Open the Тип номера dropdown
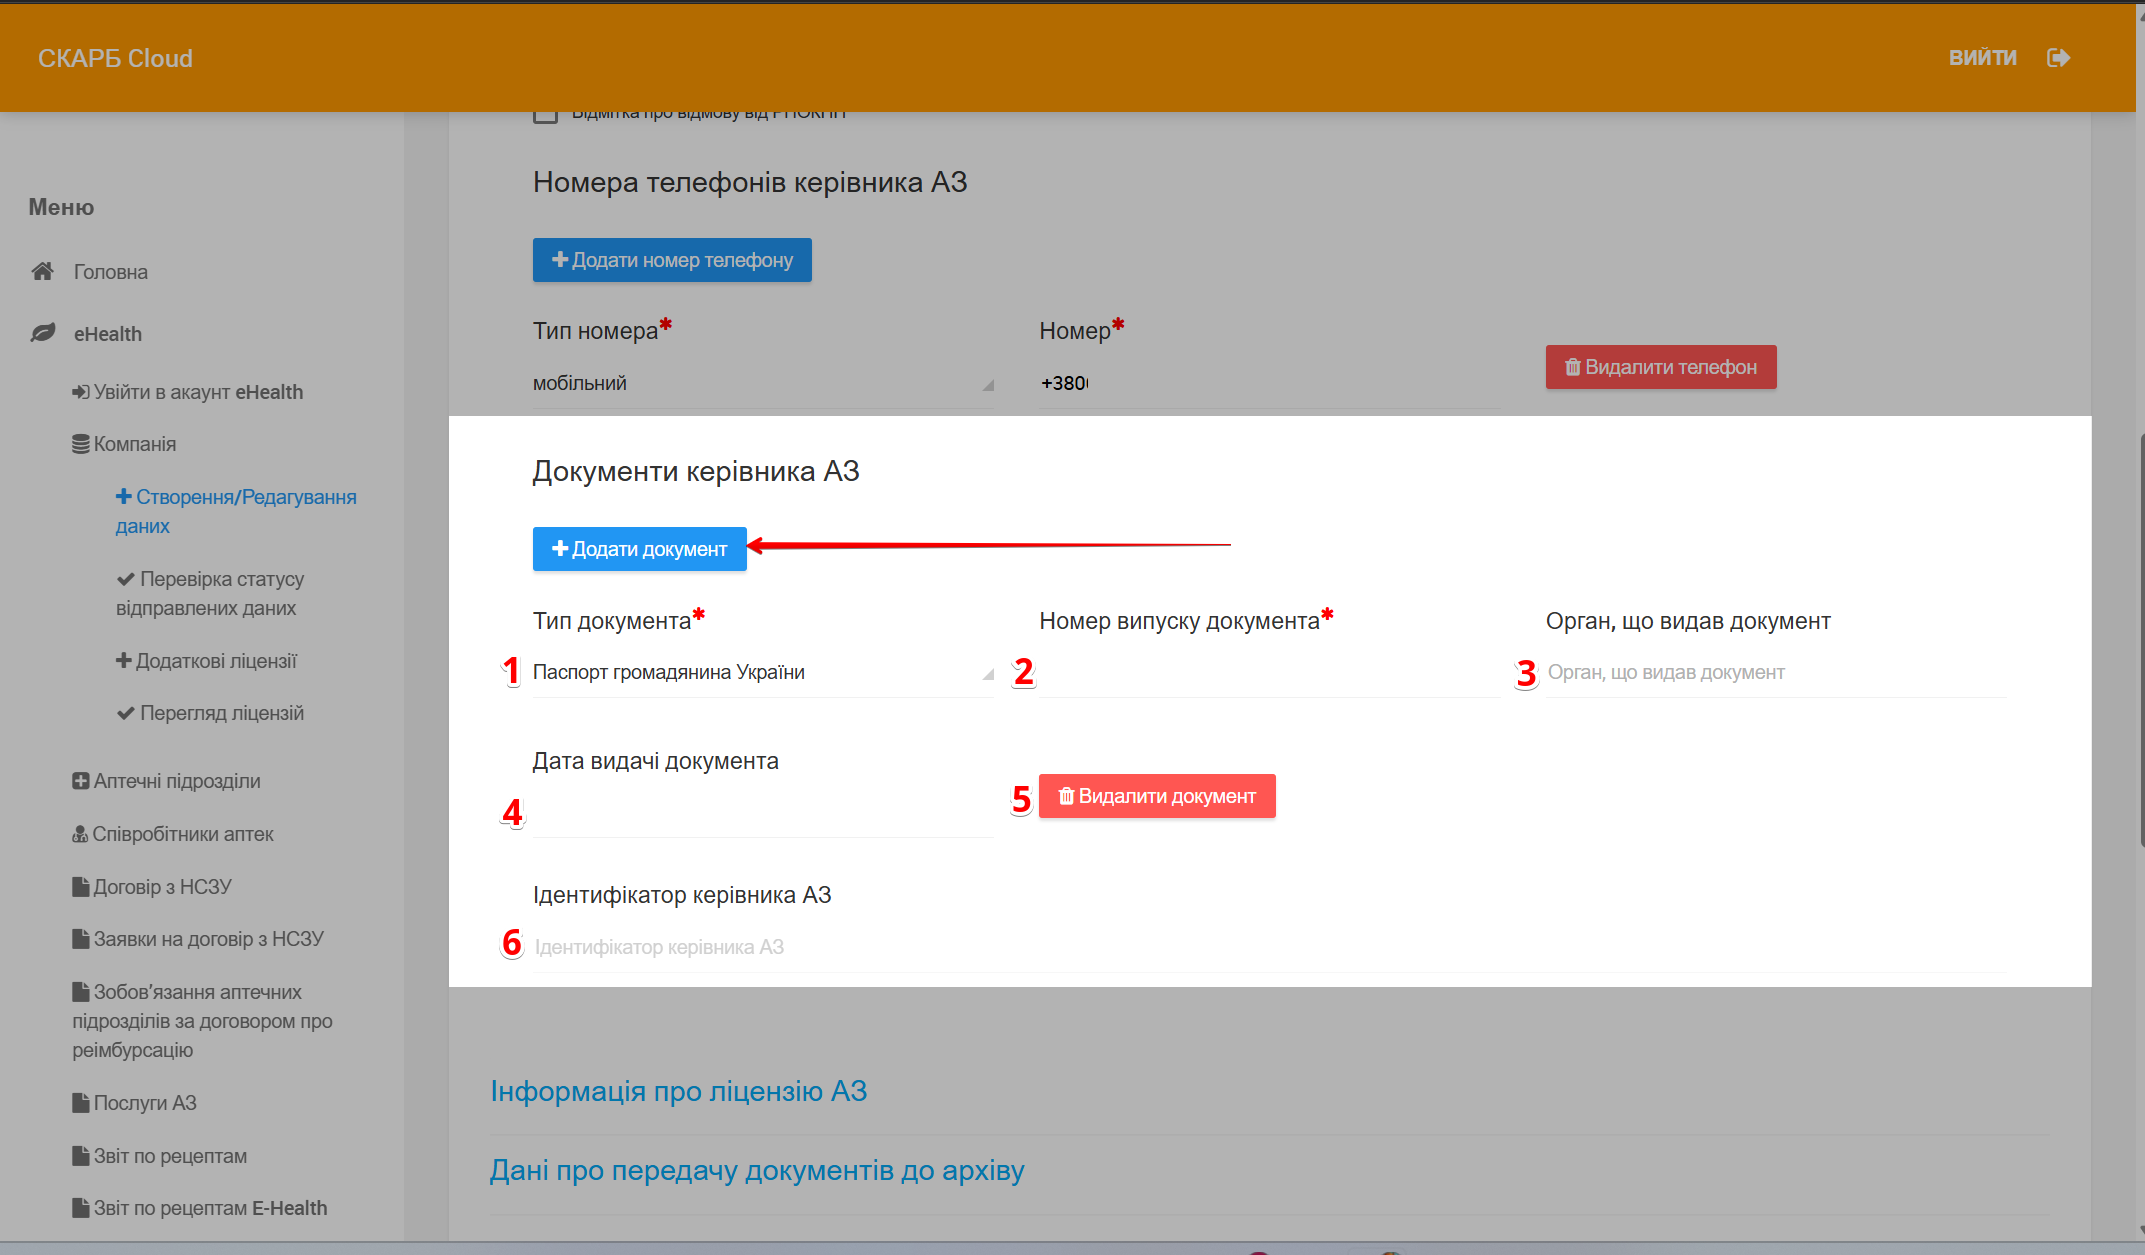This screenshot has width=2145, height=1255. [762, 383]
